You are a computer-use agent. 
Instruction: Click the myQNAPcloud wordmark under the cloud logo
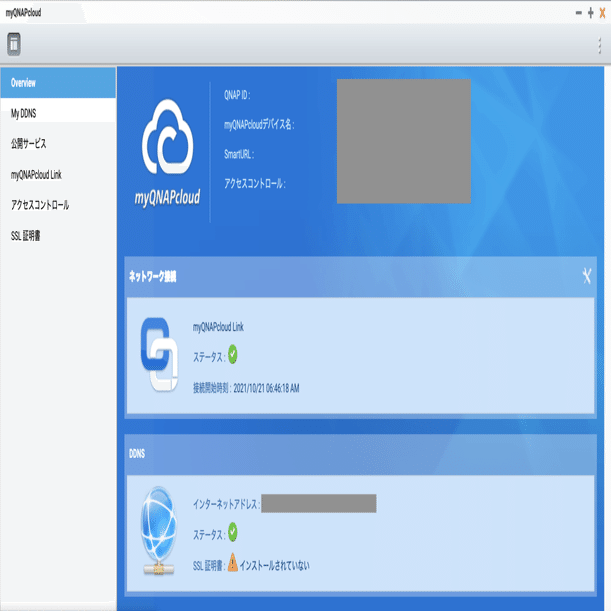click(168, 197)
